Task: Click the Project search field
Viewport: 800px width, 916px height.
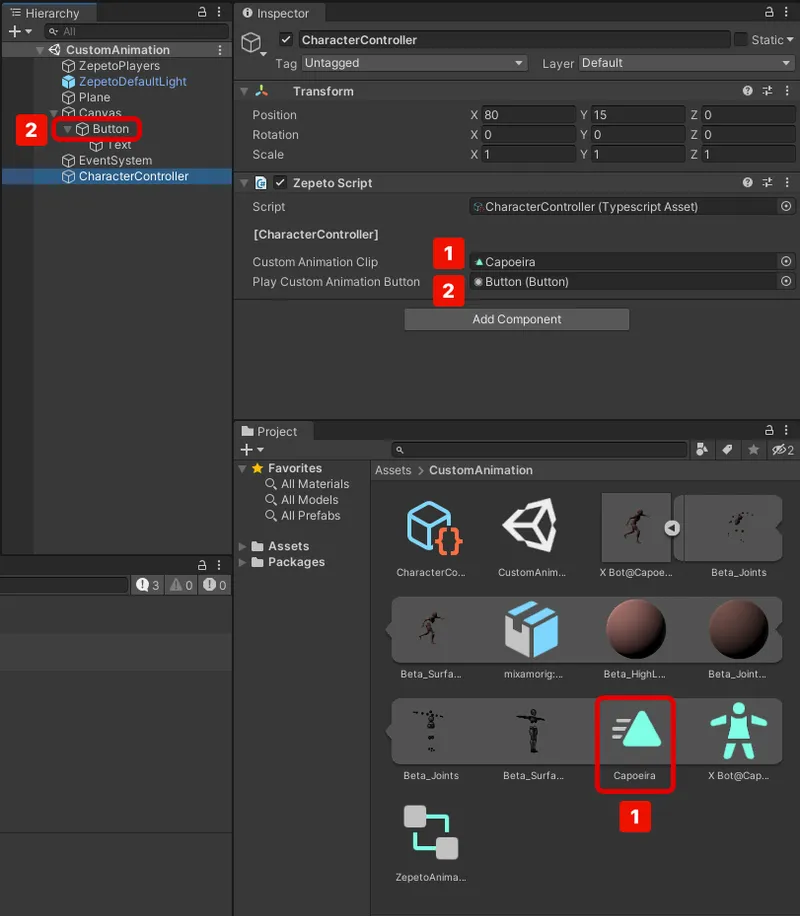Action: pyautogui.click(x=540, y=449)
